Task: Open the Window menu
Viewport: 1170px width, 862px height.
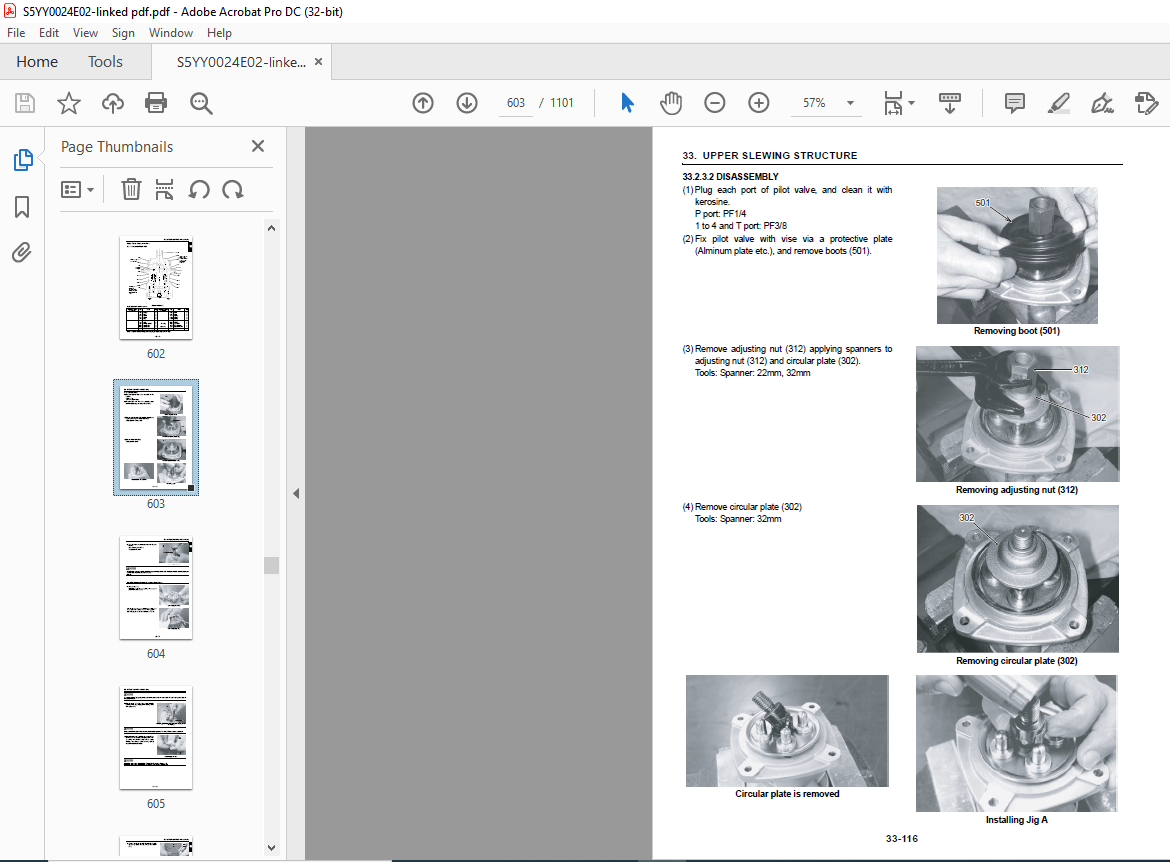Action: 171,33
